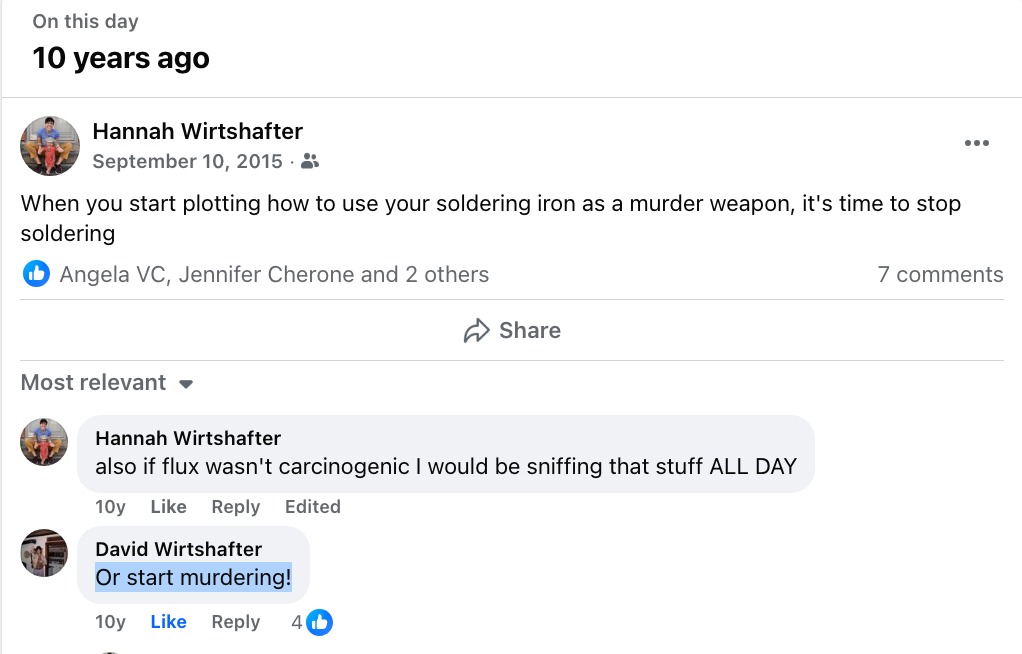Reply to David's murdering comment
1022x654 pixels.
tap(235, 622)
